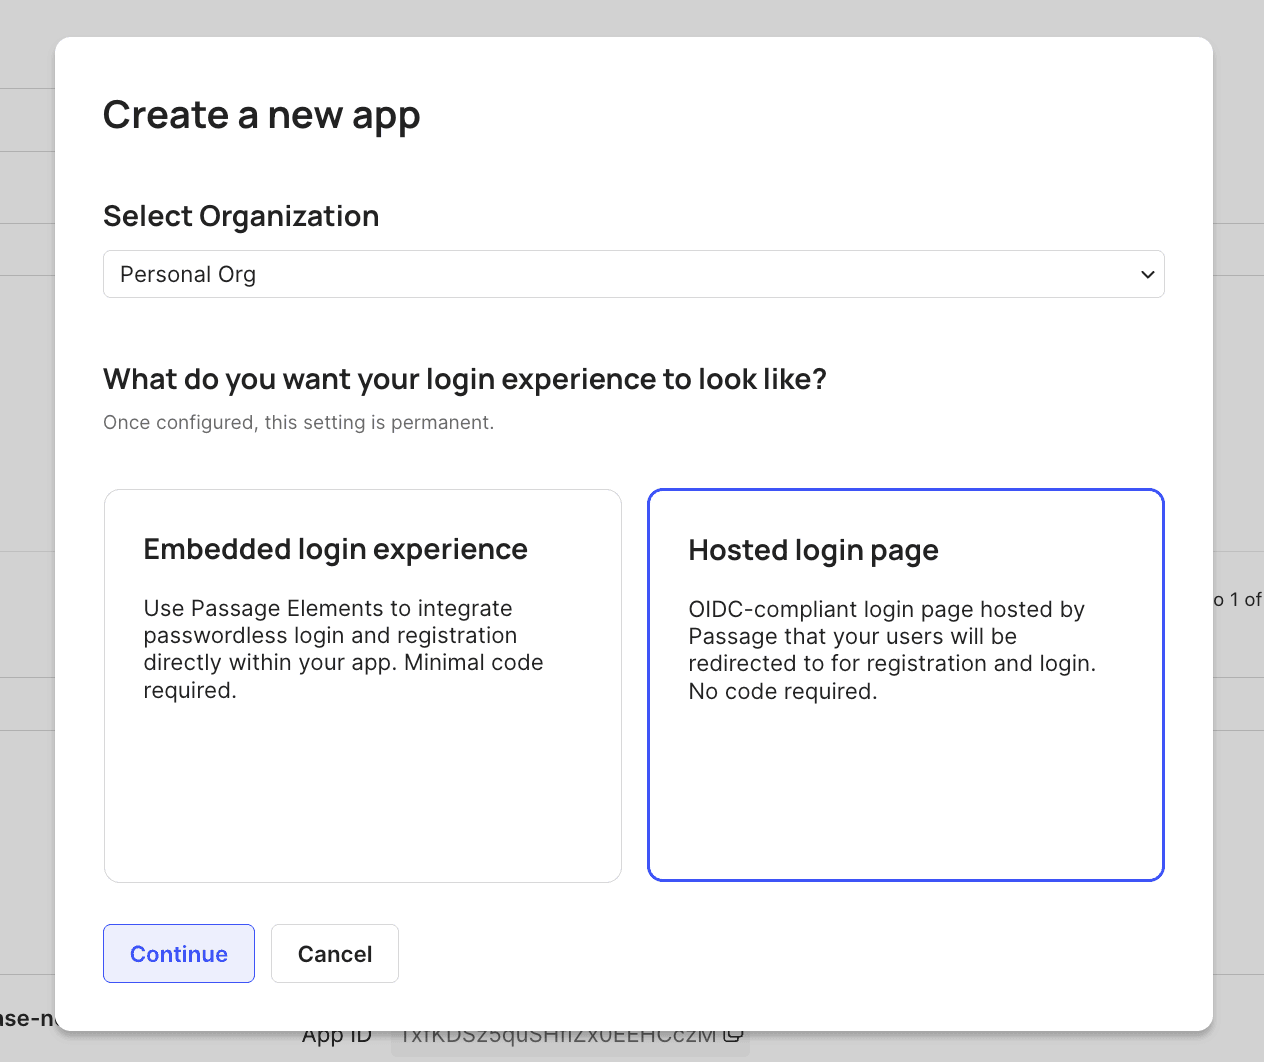Screen dimensions: 1264x1062
Task: Open the Personal Org organization selector
Action: pos(633,273)
